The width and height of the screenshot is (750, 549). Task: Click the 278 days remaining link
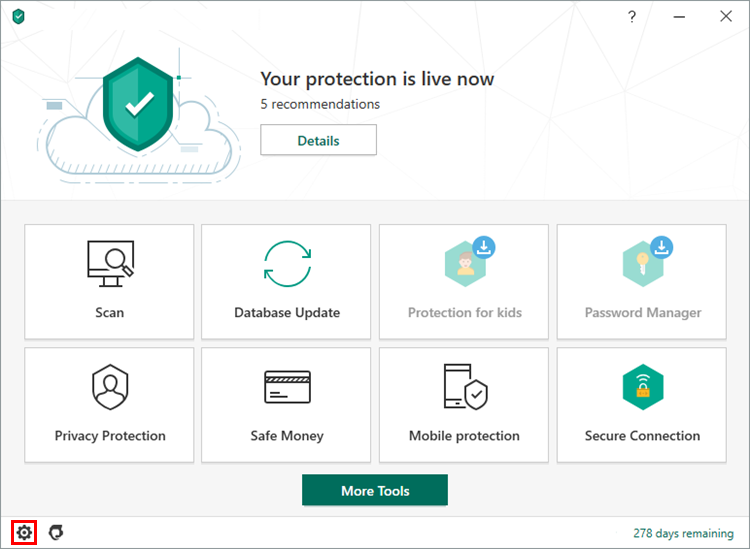(684, 533)
